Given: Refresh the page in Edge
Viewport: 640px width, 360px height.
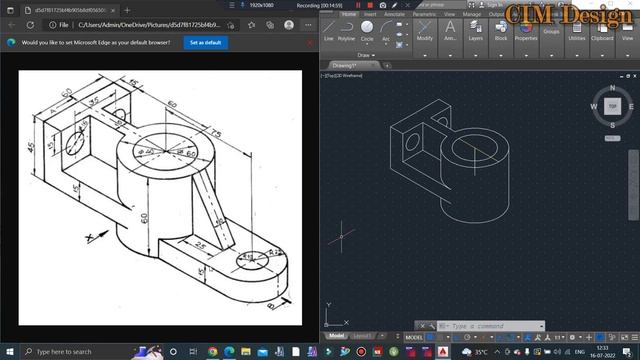Looking at the screenshot, I should point(30,25).
